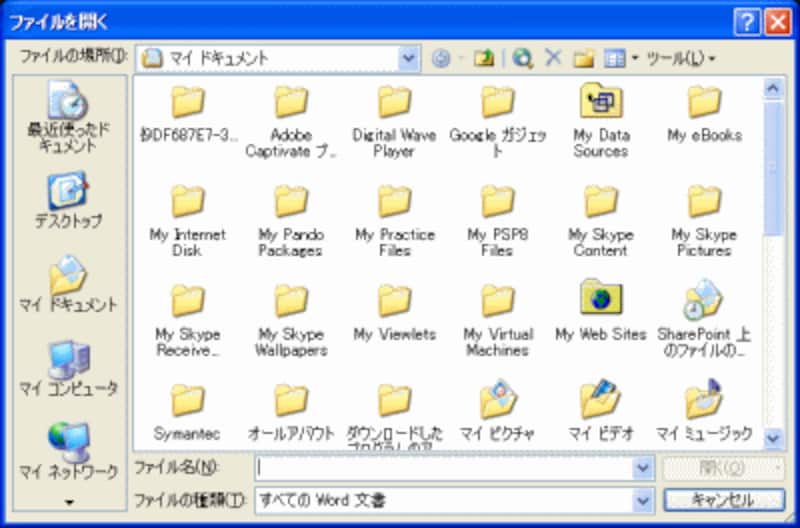Click the Delete (X) toolbar icon
The height and width of the screenshot is (528, 800).
point(553,59)
